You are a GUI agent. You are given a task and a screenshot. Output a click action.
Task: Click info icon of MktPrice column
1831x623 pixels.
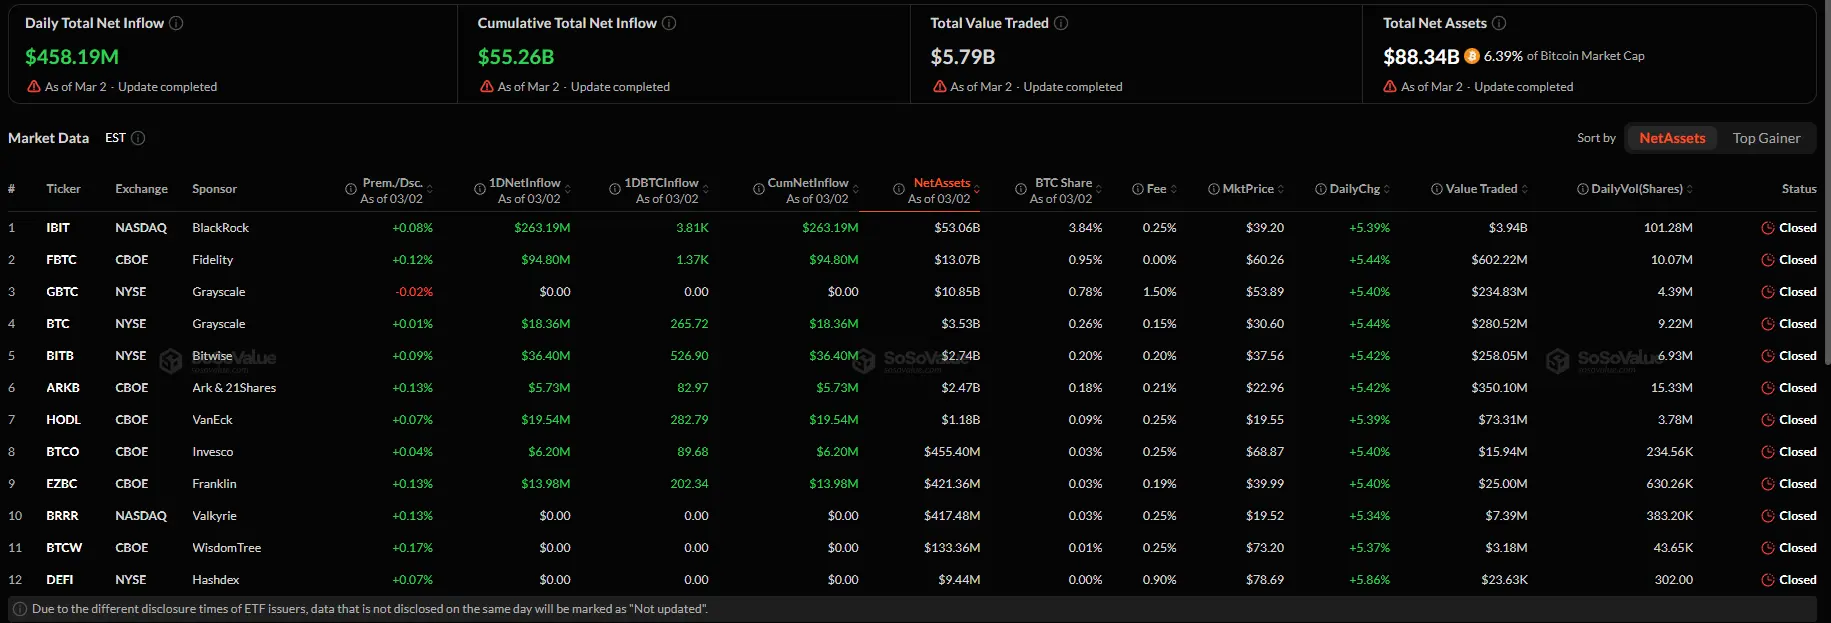1214,189
